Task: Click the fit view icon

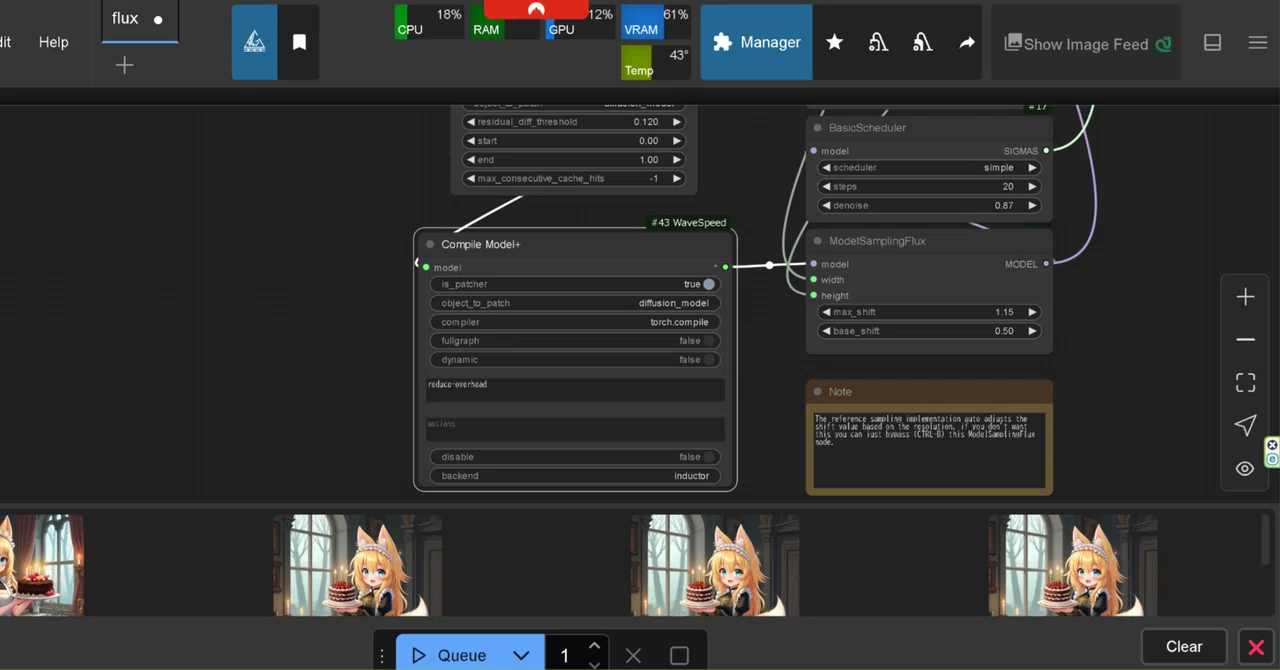Action: coord(1245,383)
